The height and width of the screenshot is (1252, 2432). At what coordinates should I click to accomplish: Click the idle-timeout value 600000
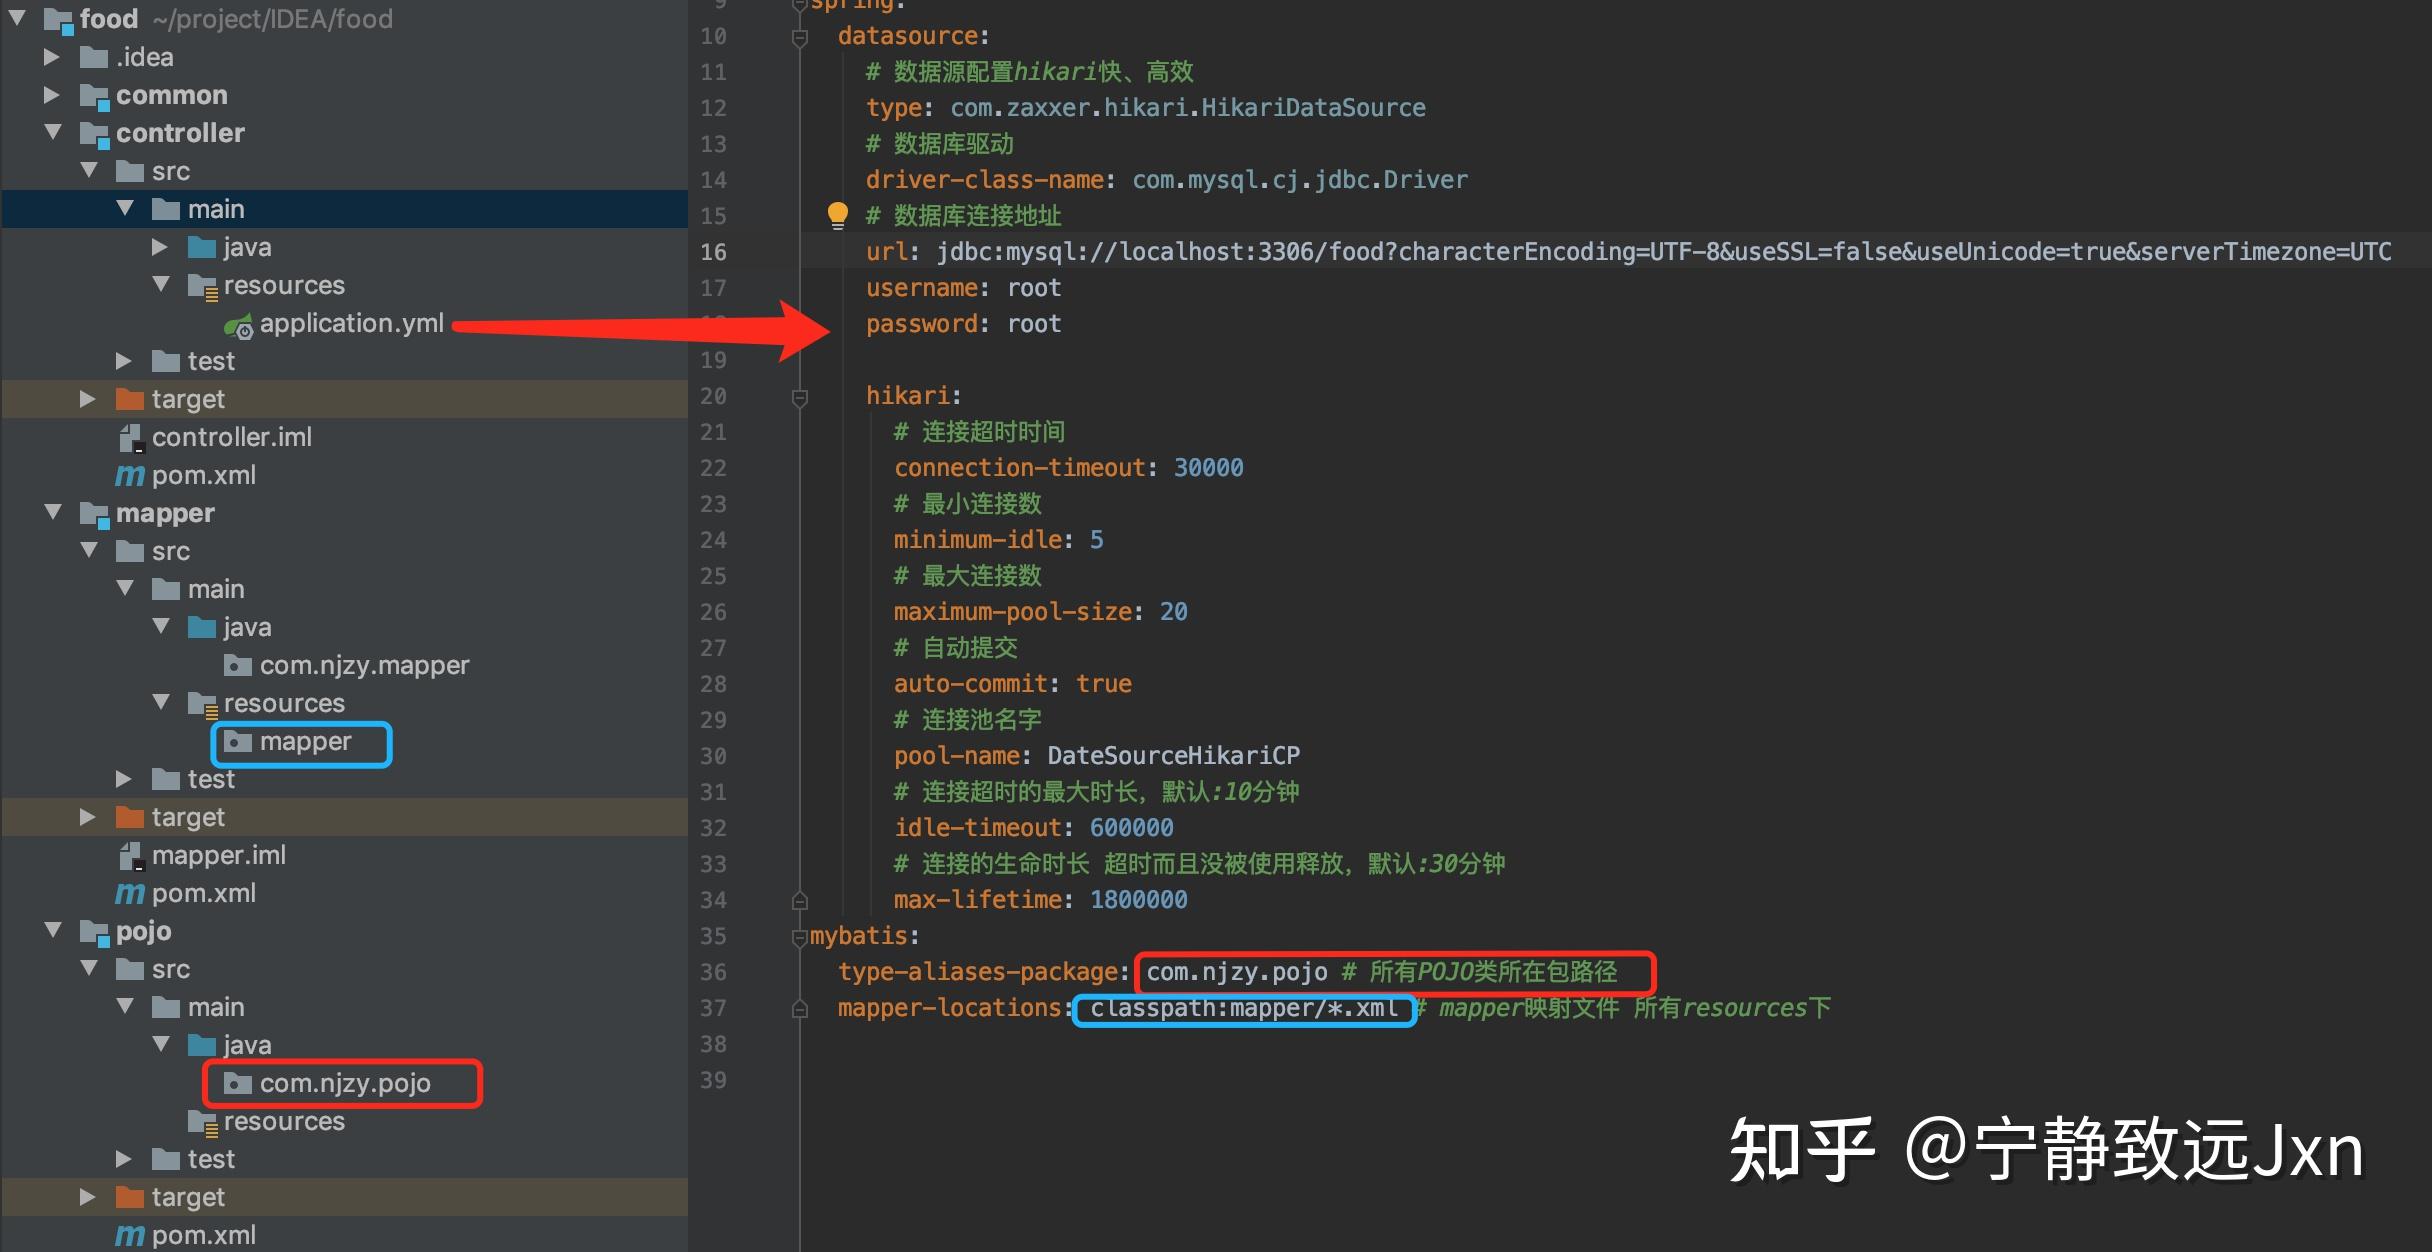pos(1131,828)
